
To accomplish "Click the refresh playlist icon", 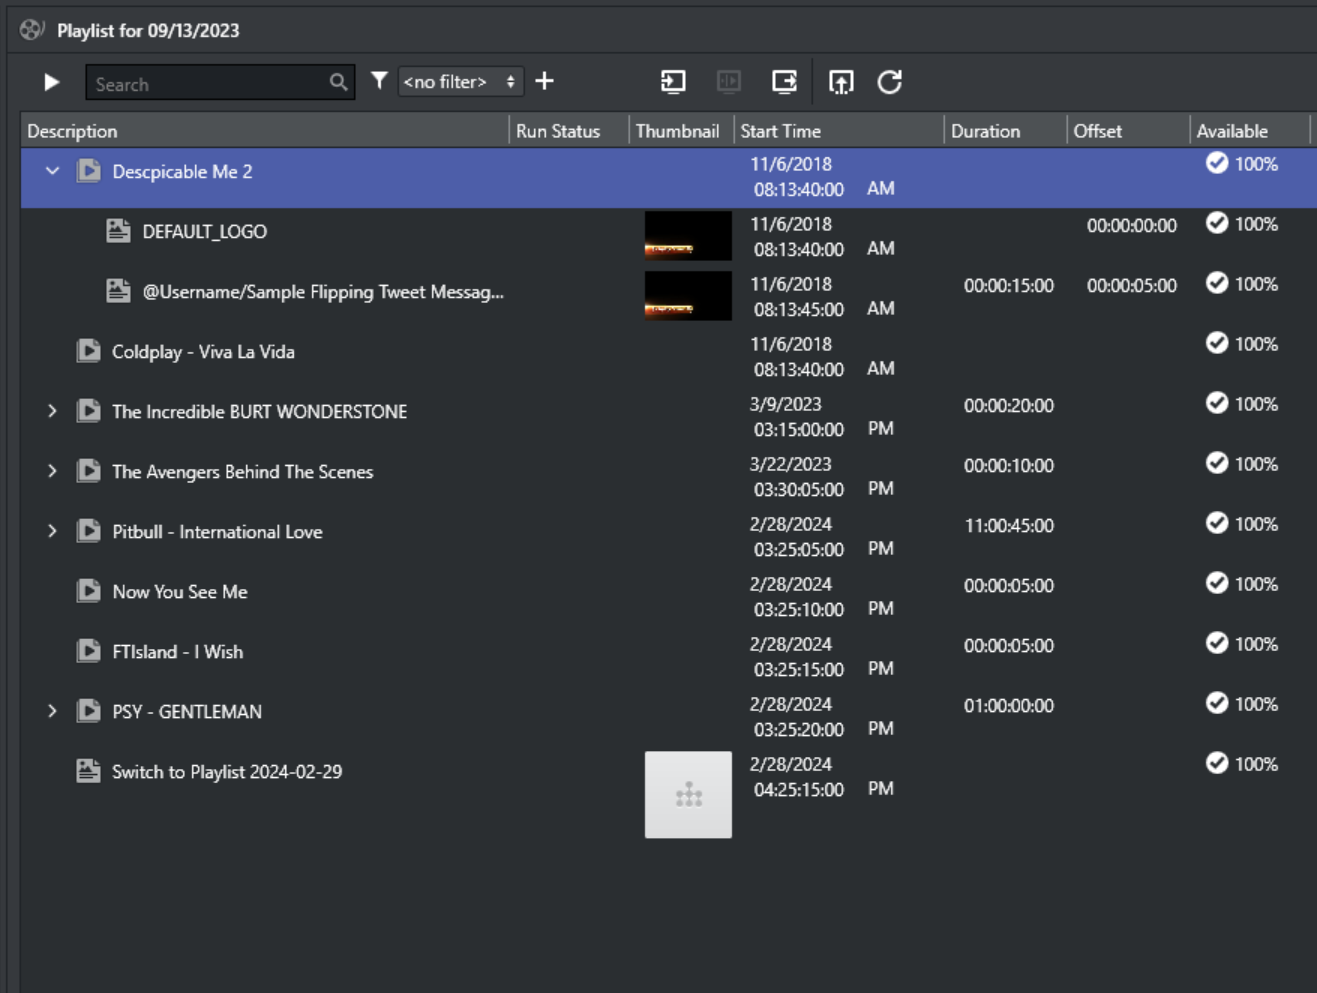I will point(889,82).
